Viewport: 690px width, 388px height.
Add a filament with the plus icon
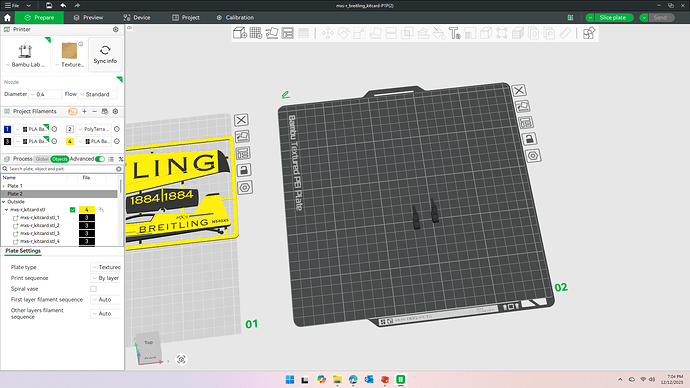pos(84,111)
